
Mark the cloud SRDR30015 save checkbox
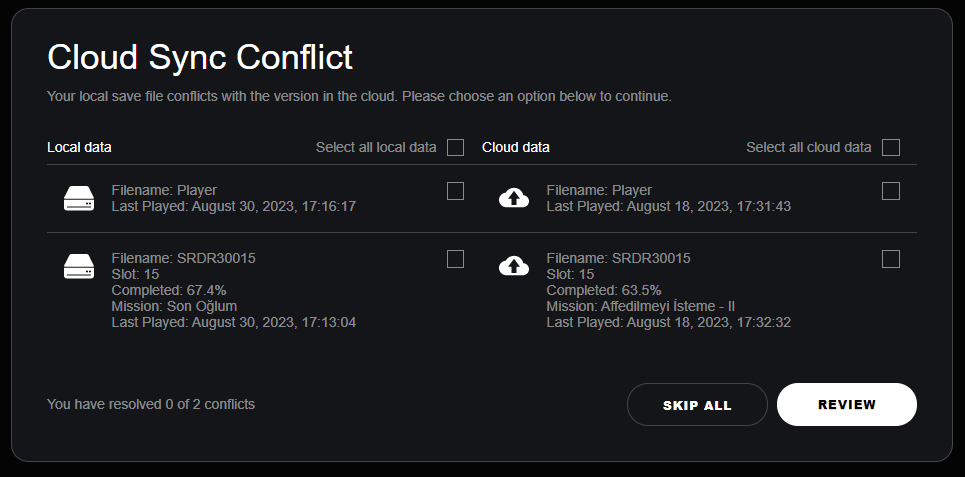[x=891, y=259]
